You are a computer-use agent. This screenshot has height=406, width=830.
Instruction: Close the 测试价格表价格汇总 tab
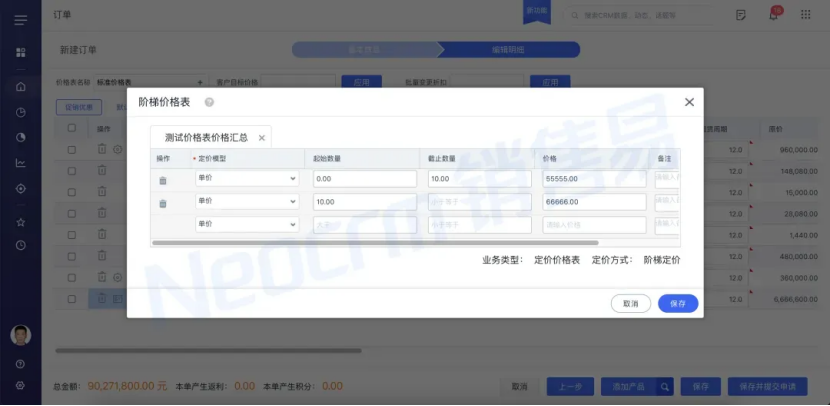click(262, 138)
